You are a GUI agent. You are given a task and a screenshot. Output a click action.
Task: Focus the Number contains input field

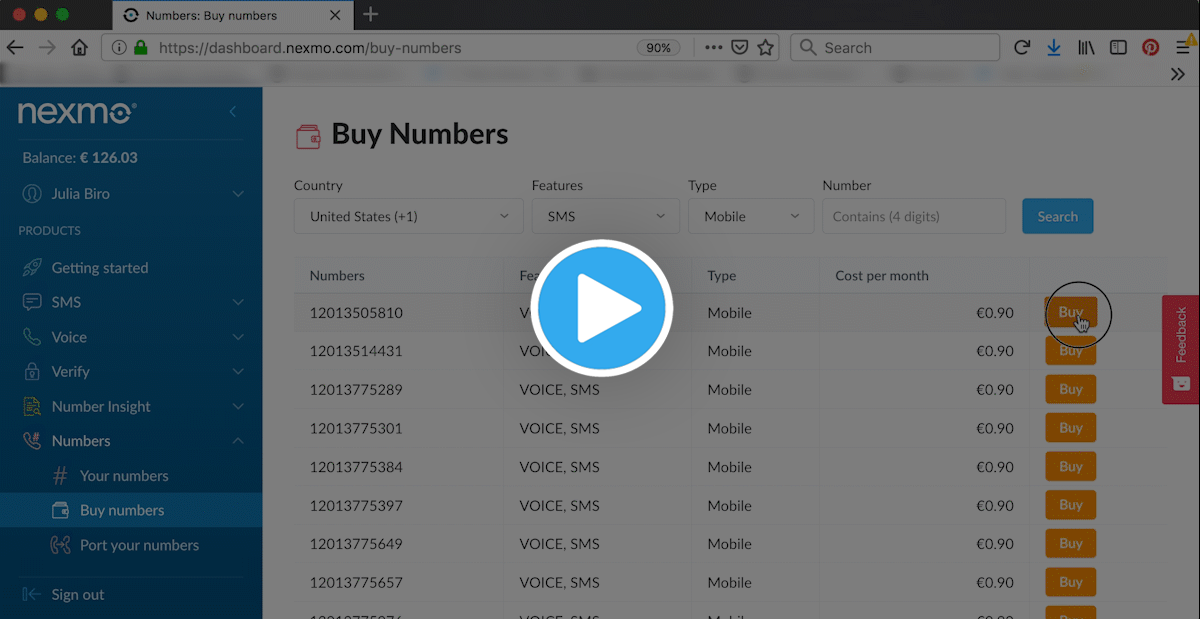[914, 216]
